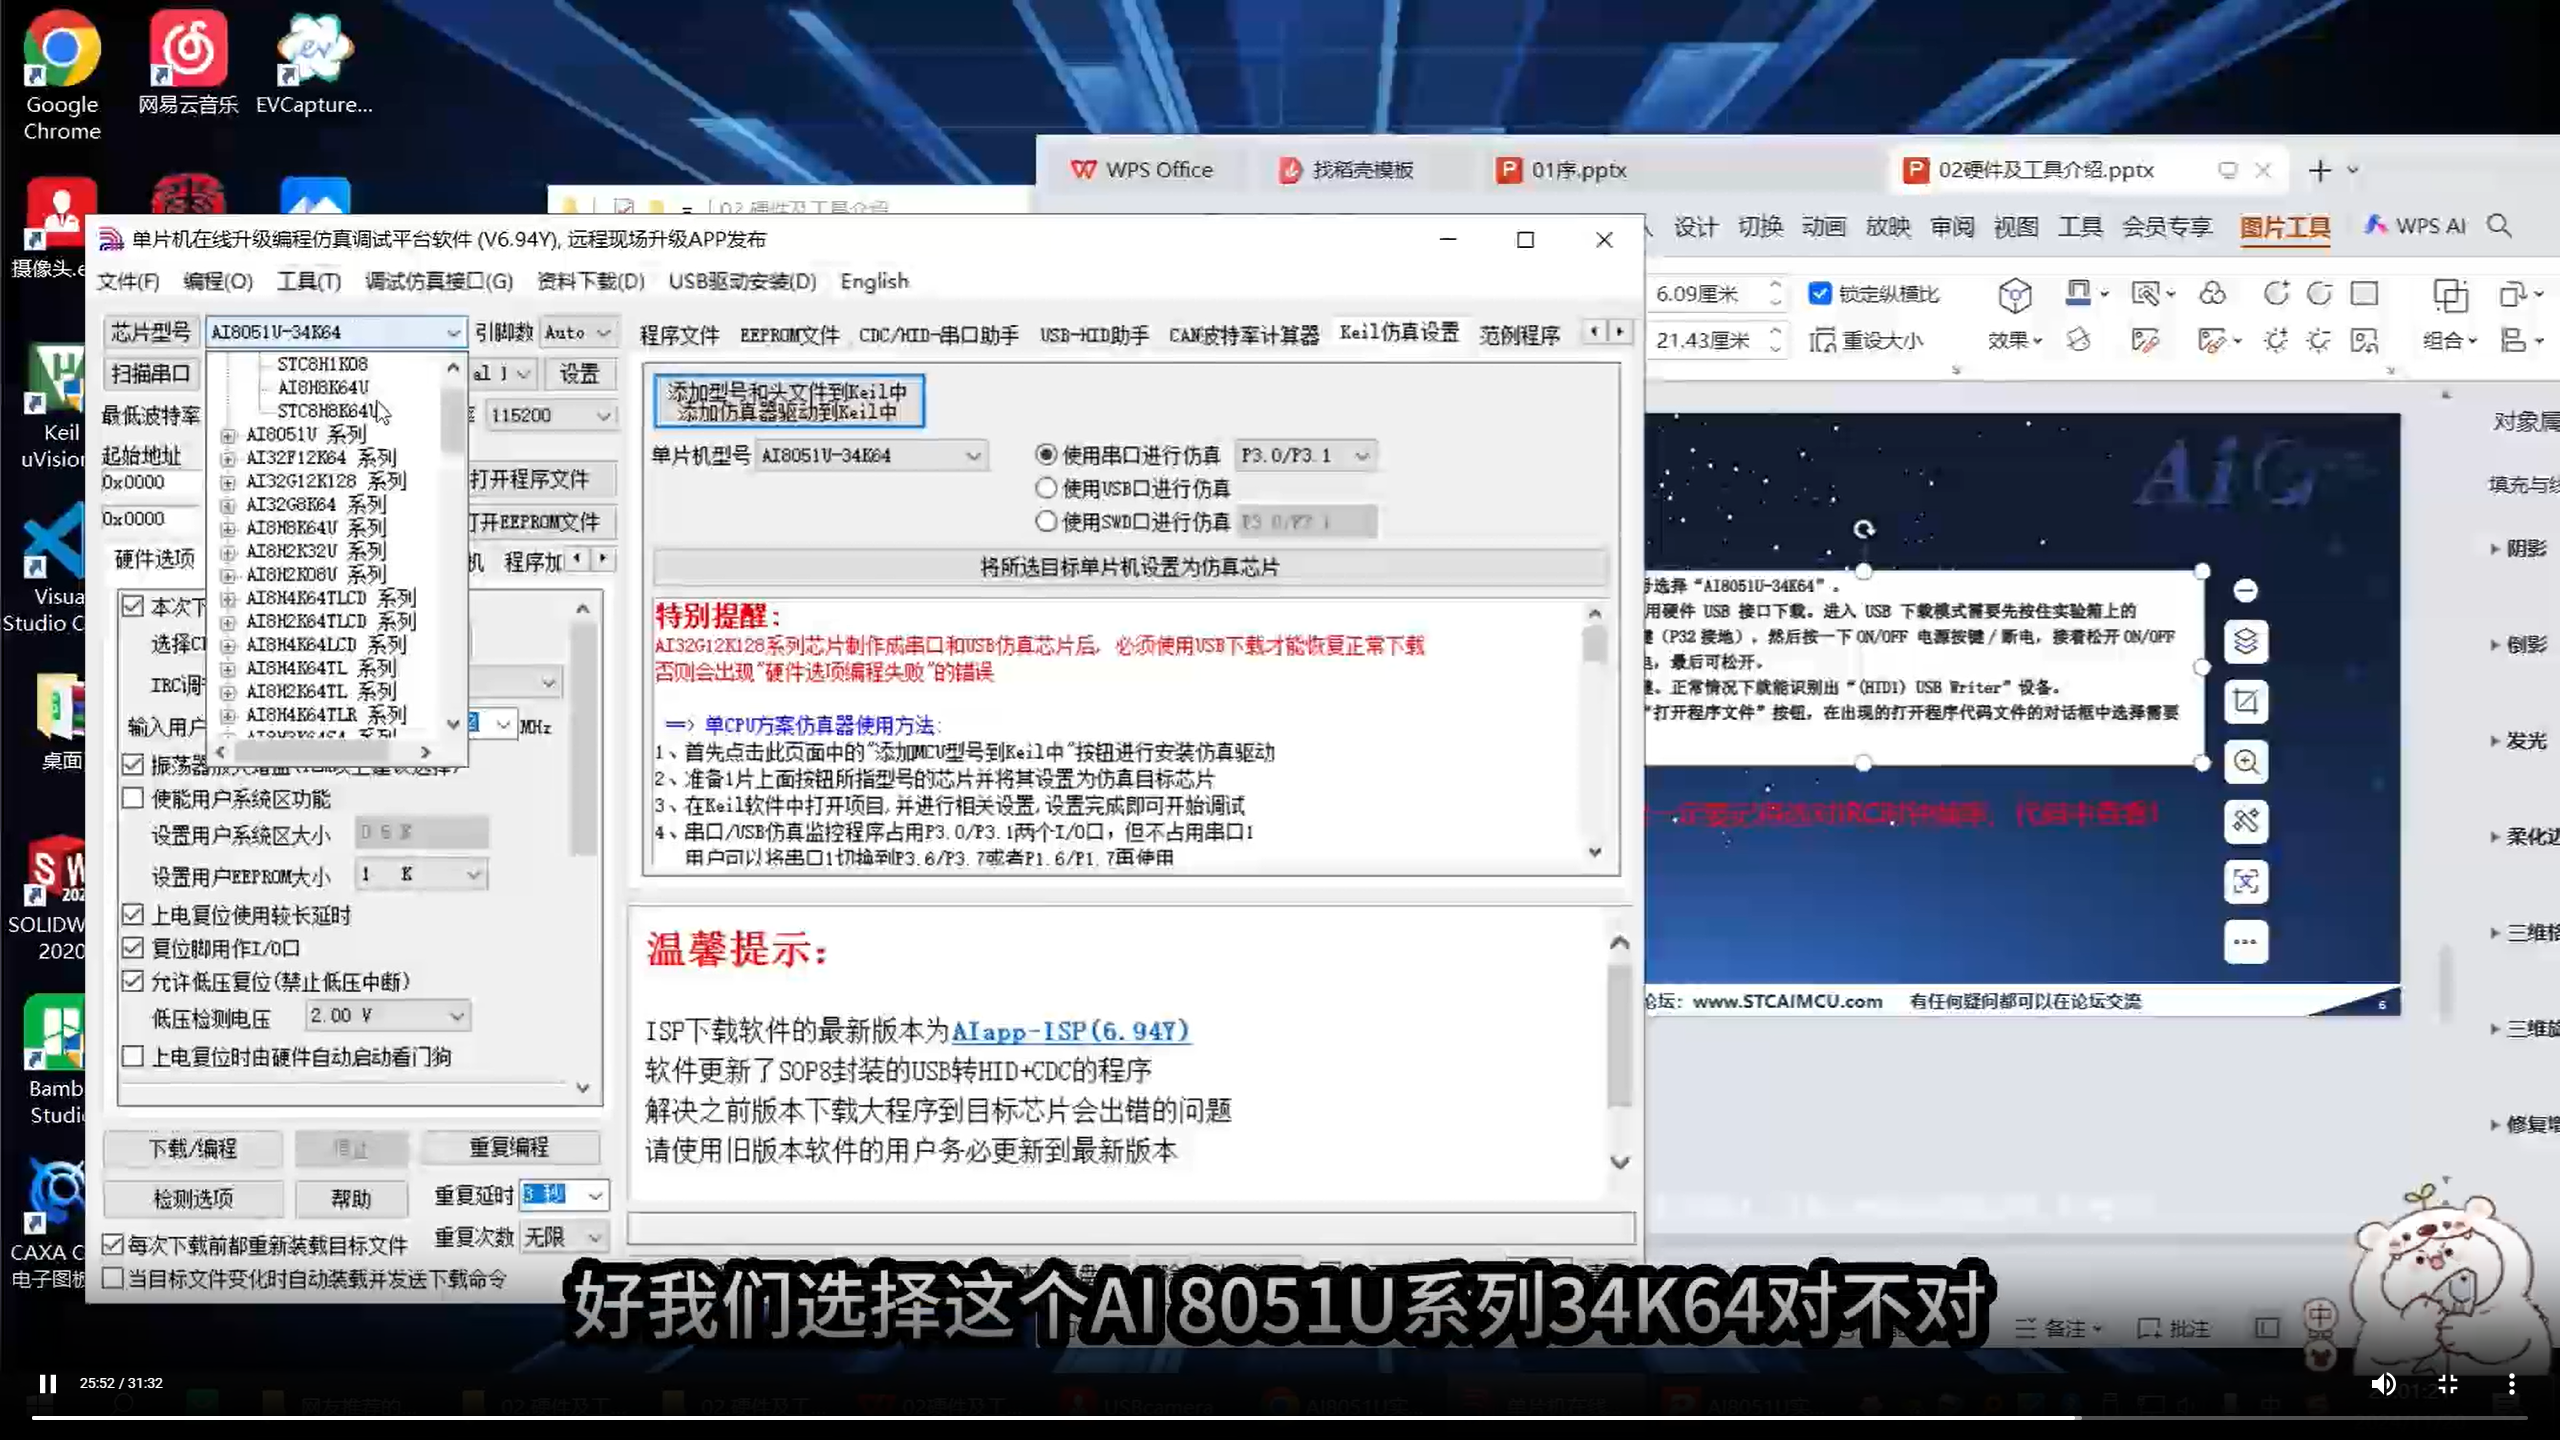Open the search magnifier in the WPS ribbon
Image resolution: width=2560 pixels, height=1440 pixels.
point(2500,226)
